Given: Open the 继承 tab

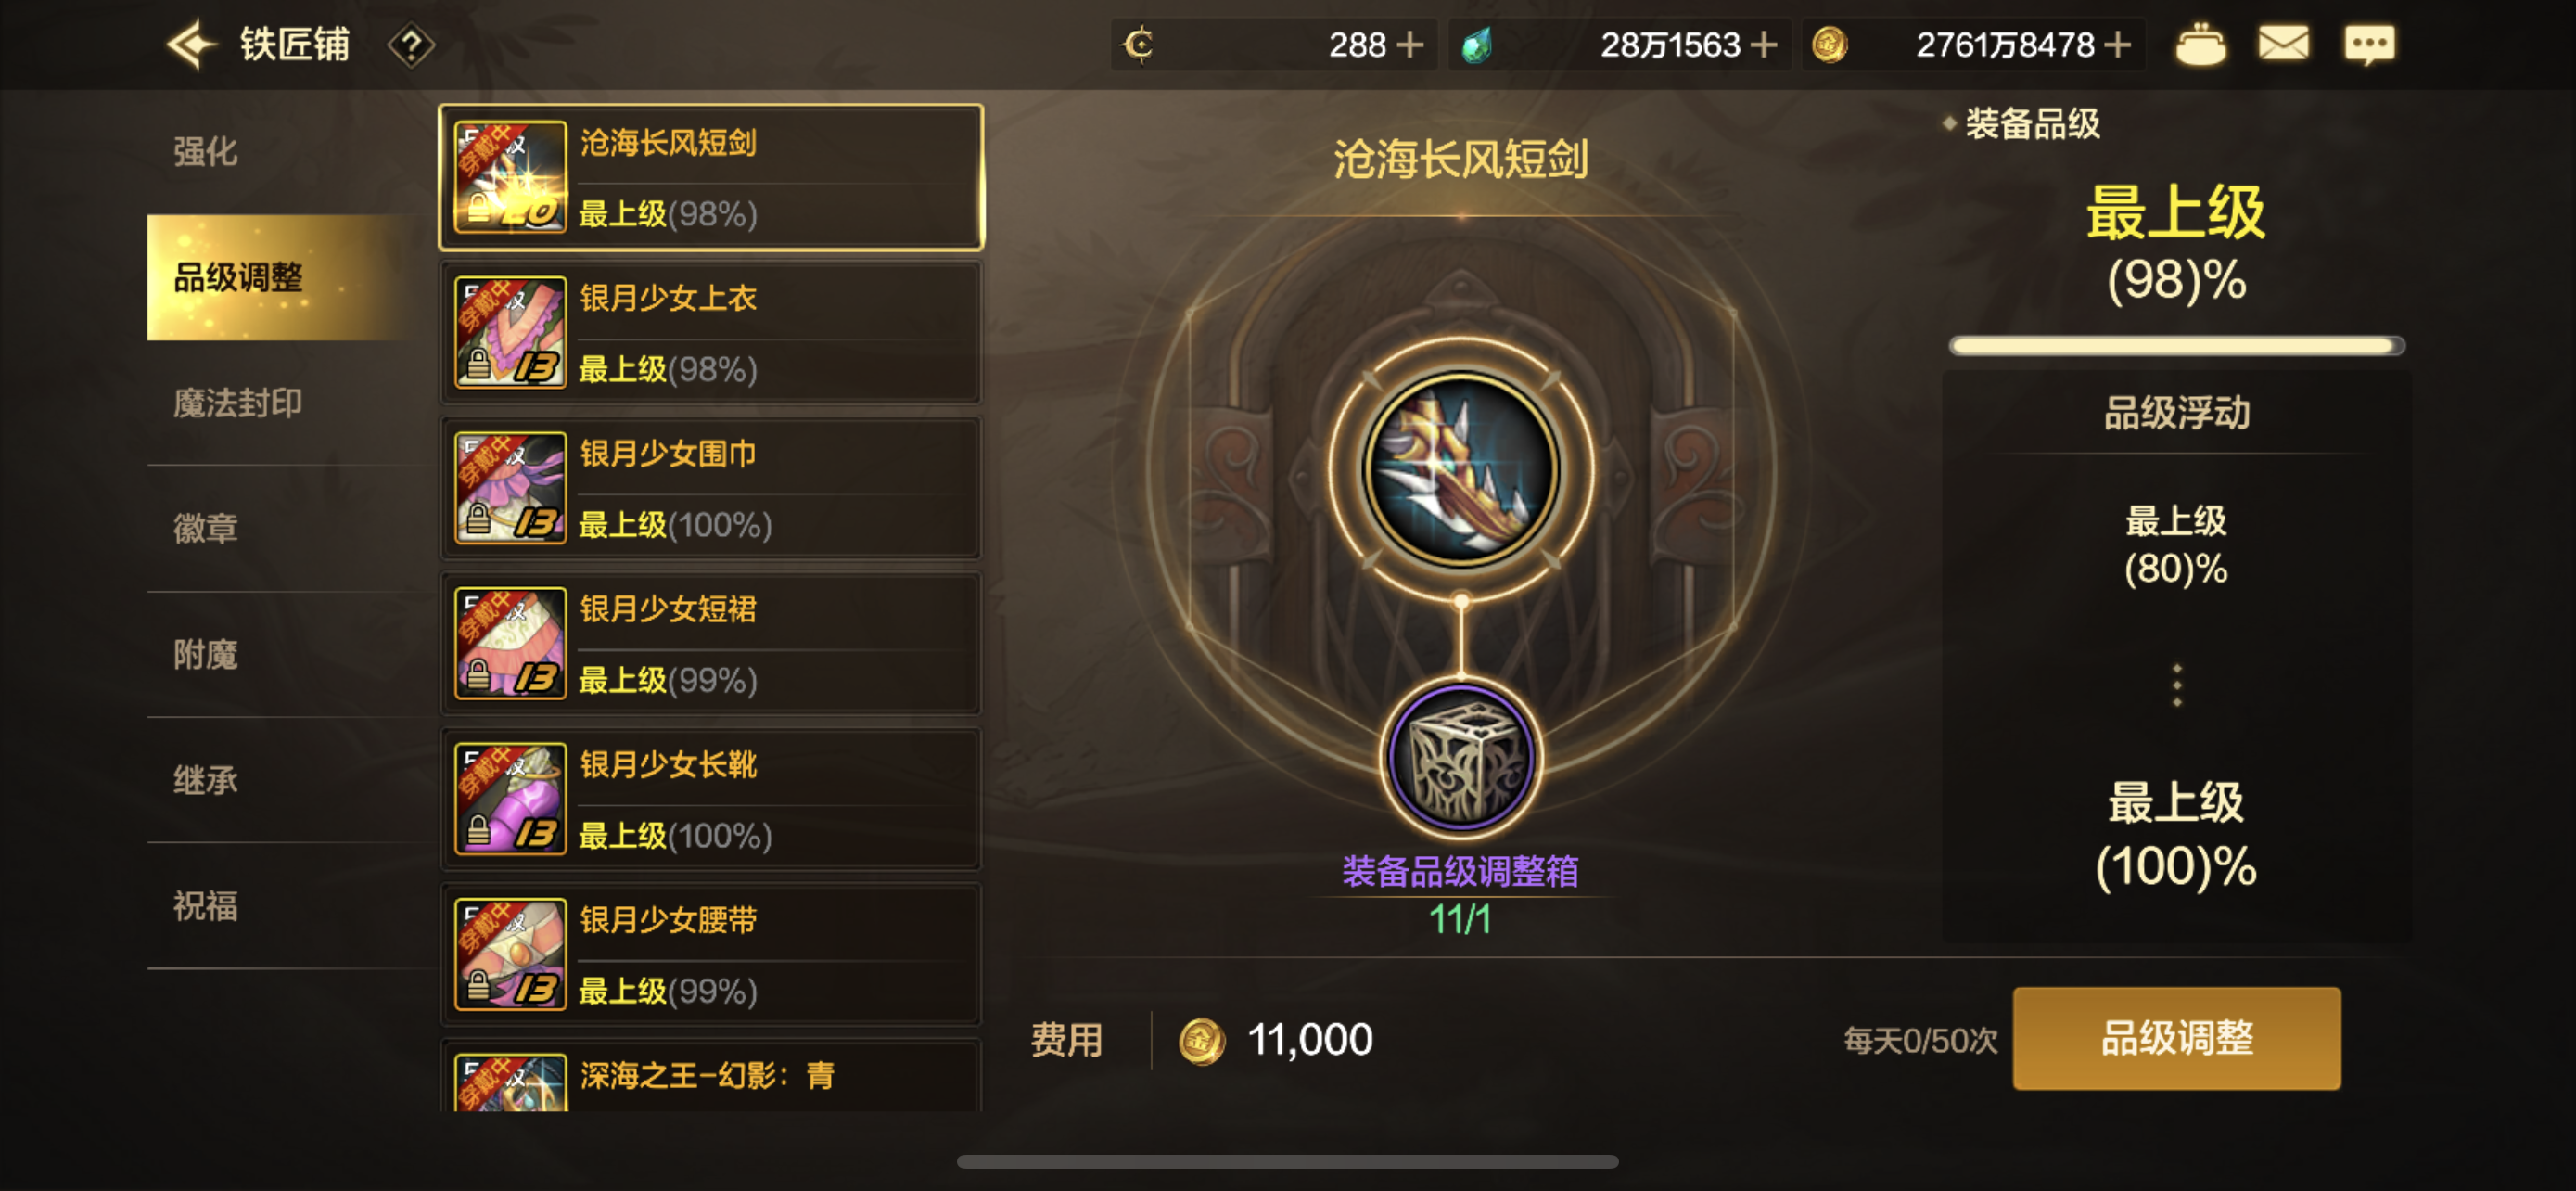Looking at the screenshot, I should (205, 780).
